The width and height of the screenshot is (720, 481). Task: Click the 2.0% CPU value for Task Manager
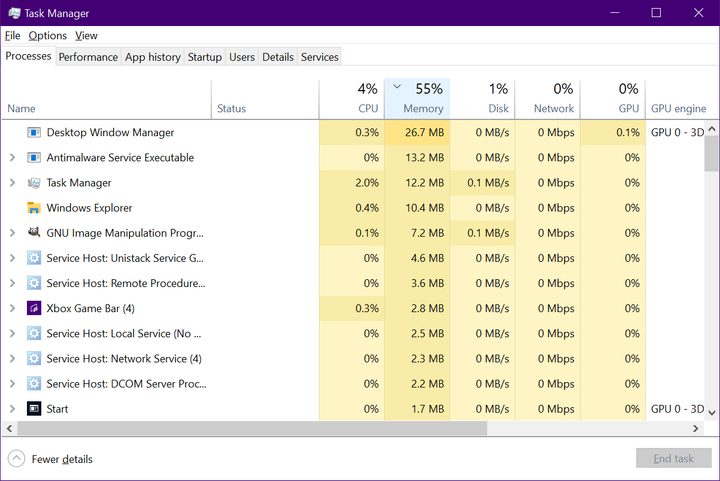point(367,183)
